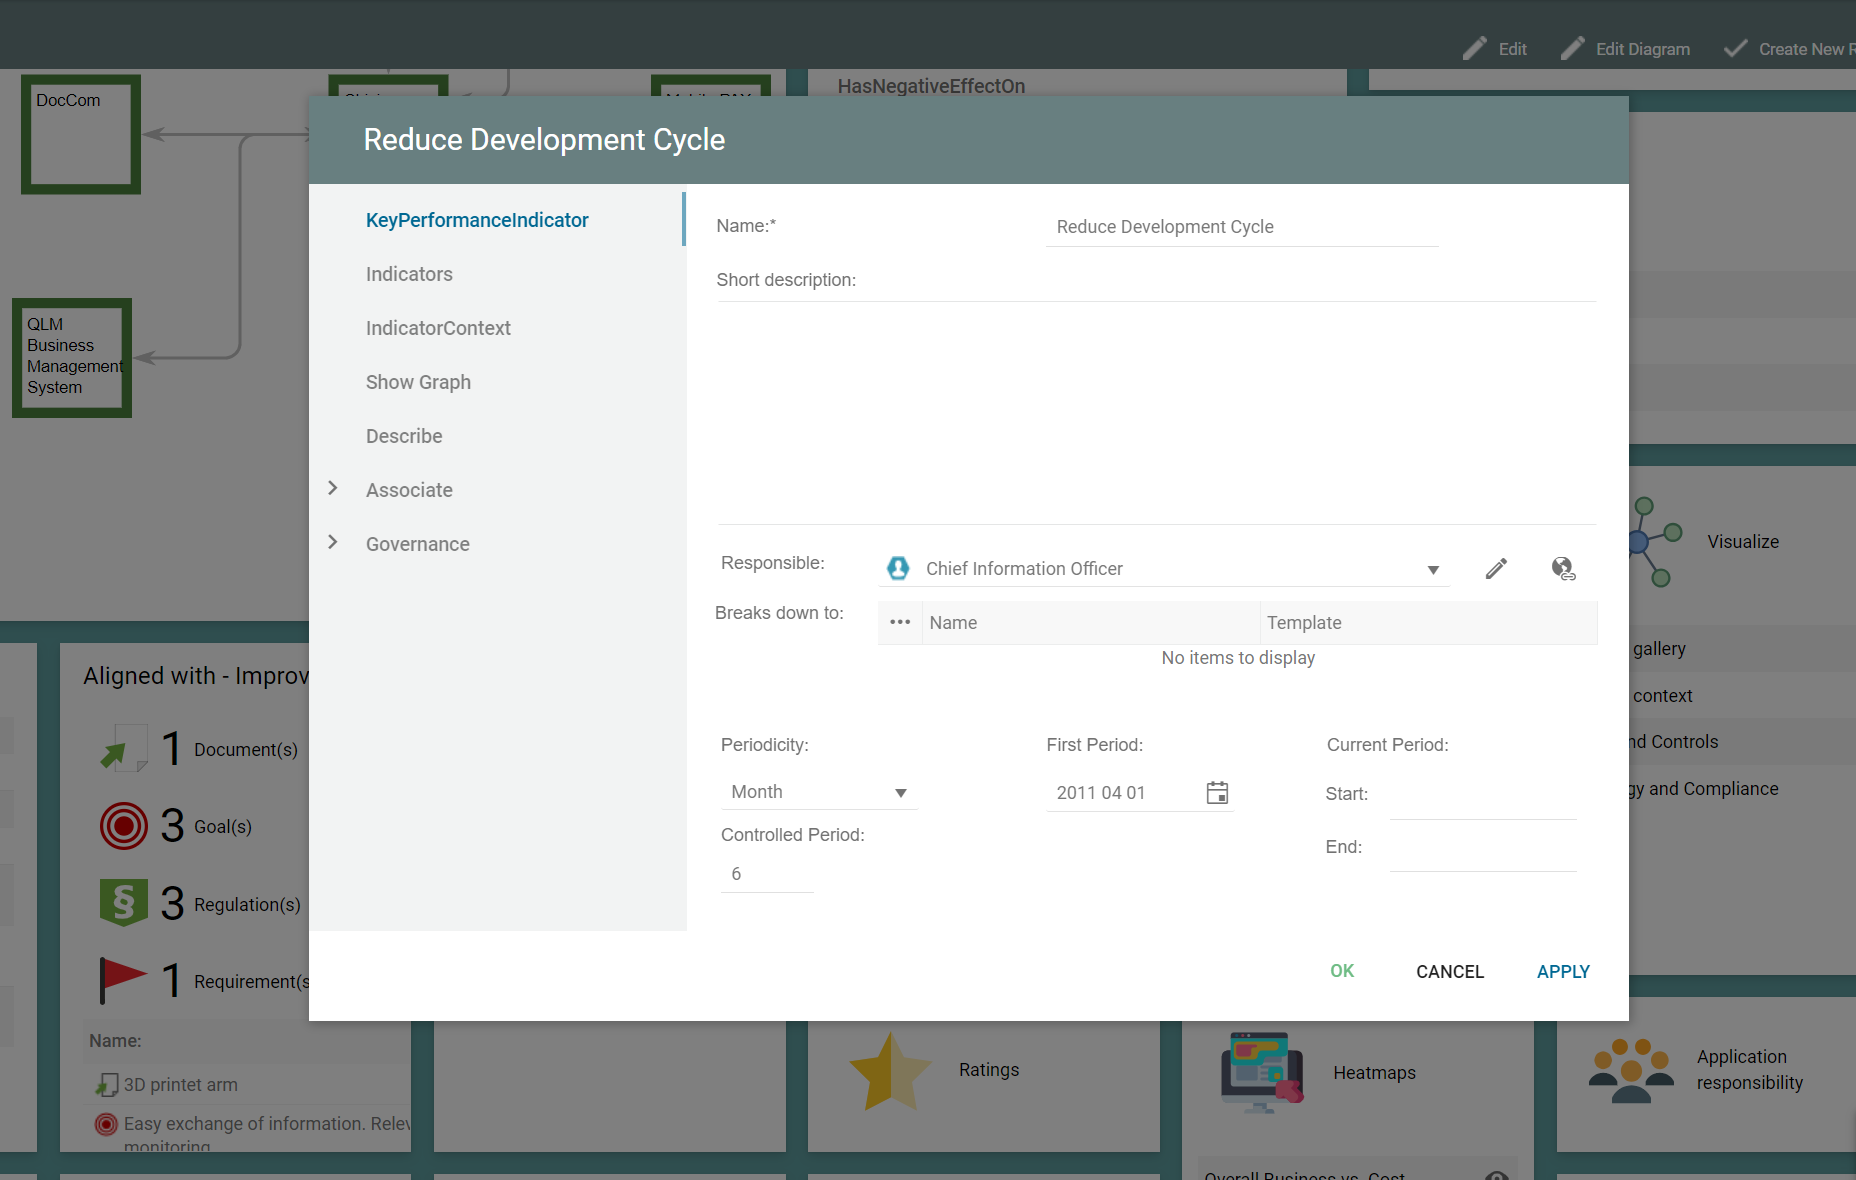Open the Show Graph tab
Screen dimensions: 1856x1180
[x=418, y=382]
